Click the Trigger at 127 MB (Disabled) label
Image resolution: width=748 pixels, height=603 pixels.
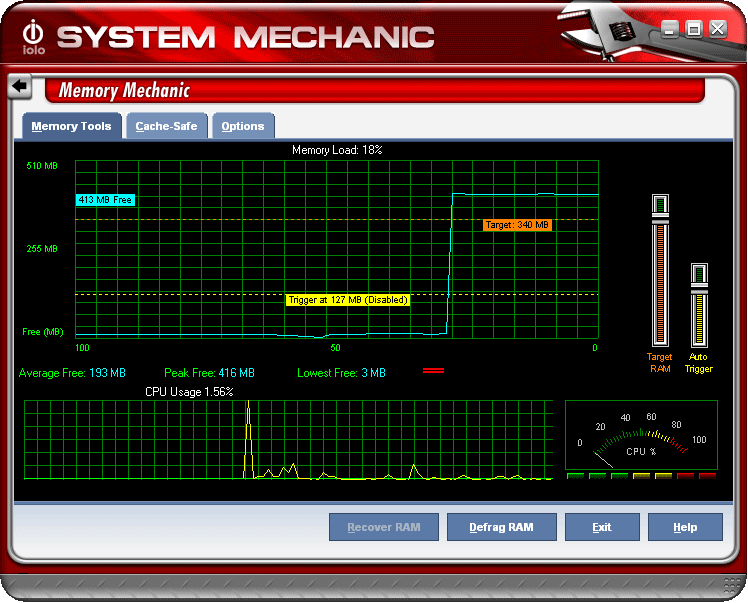(348, 300)
